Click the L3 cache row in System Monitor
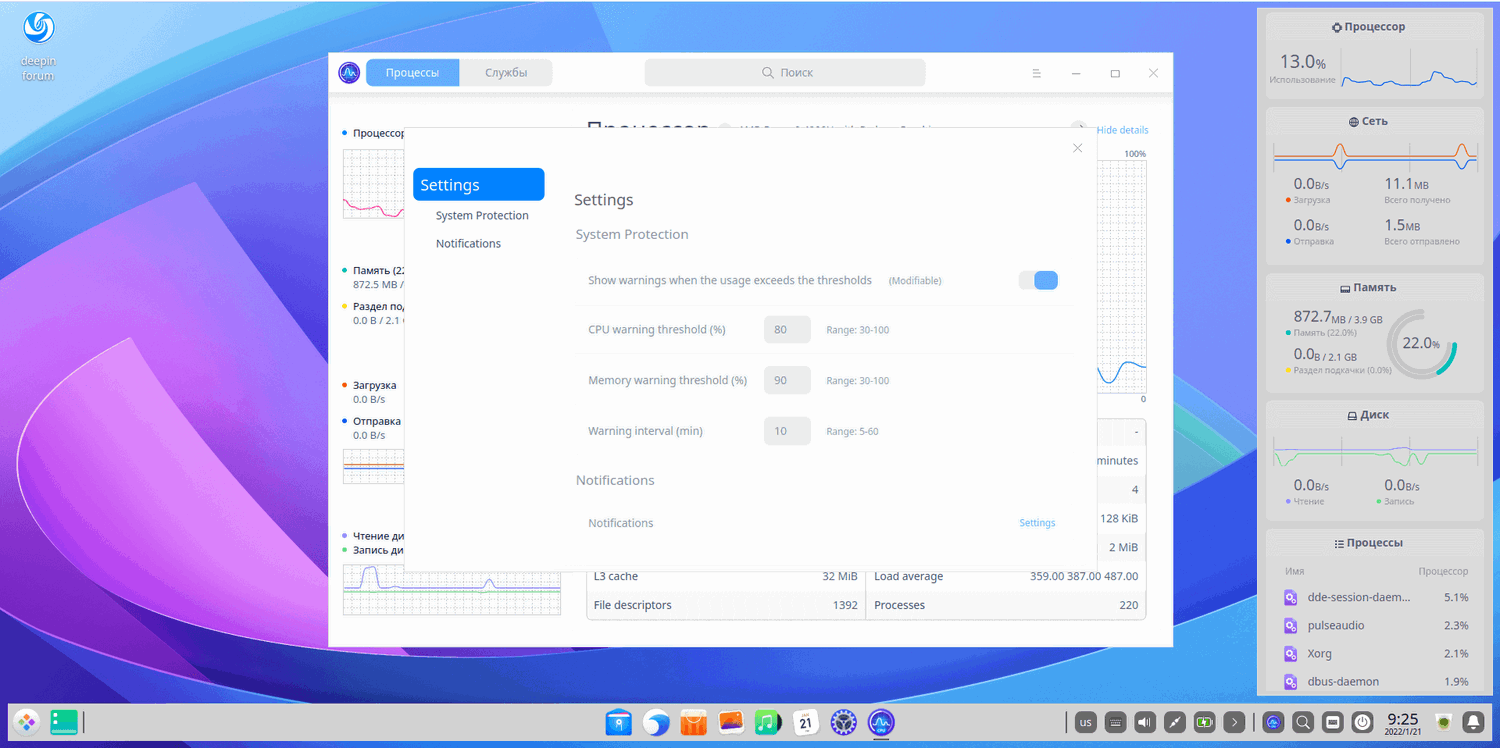The image size is (1500, 748). pyautogui.click(x=726, y=577)
